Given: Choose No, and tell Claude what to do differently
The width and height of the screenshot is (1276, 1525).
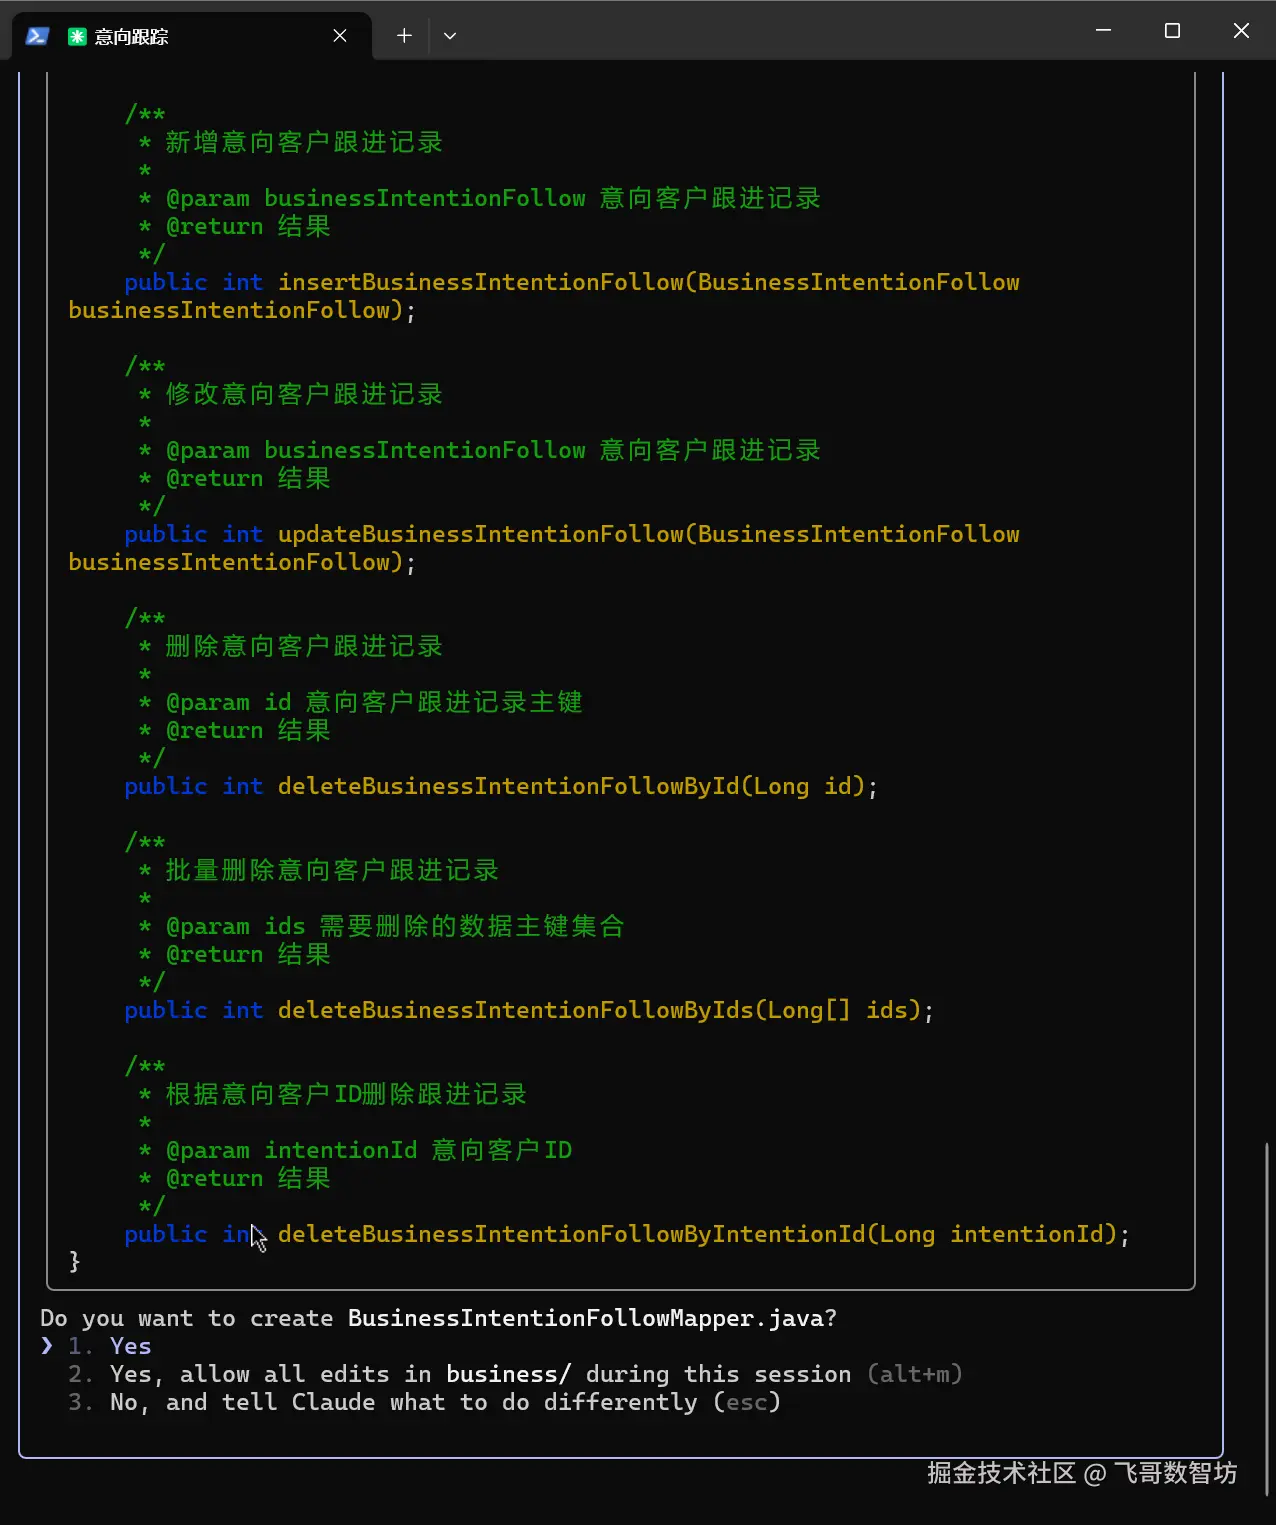Looking at the screenshot, I should coord(424,1402).
